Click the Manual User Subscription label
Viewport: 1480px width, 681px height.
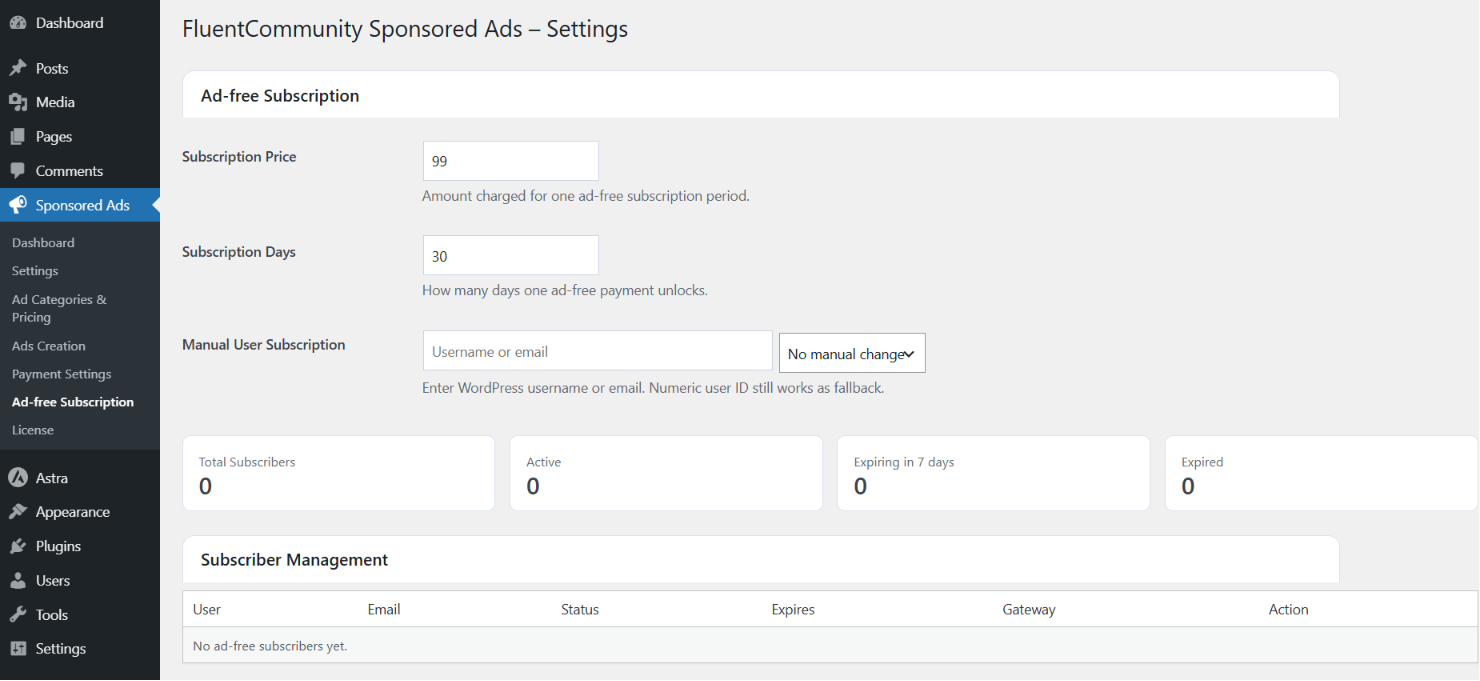tap(264, 345)
